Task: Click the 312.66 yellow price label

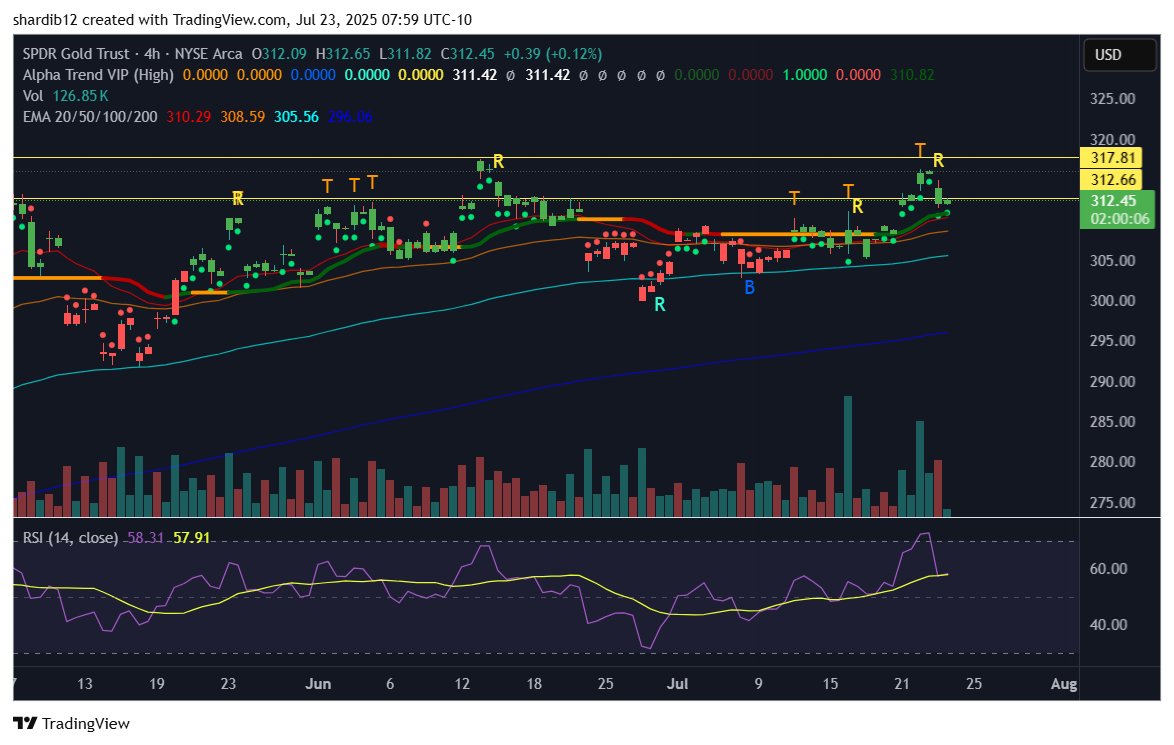Action: pos(1113,180)
